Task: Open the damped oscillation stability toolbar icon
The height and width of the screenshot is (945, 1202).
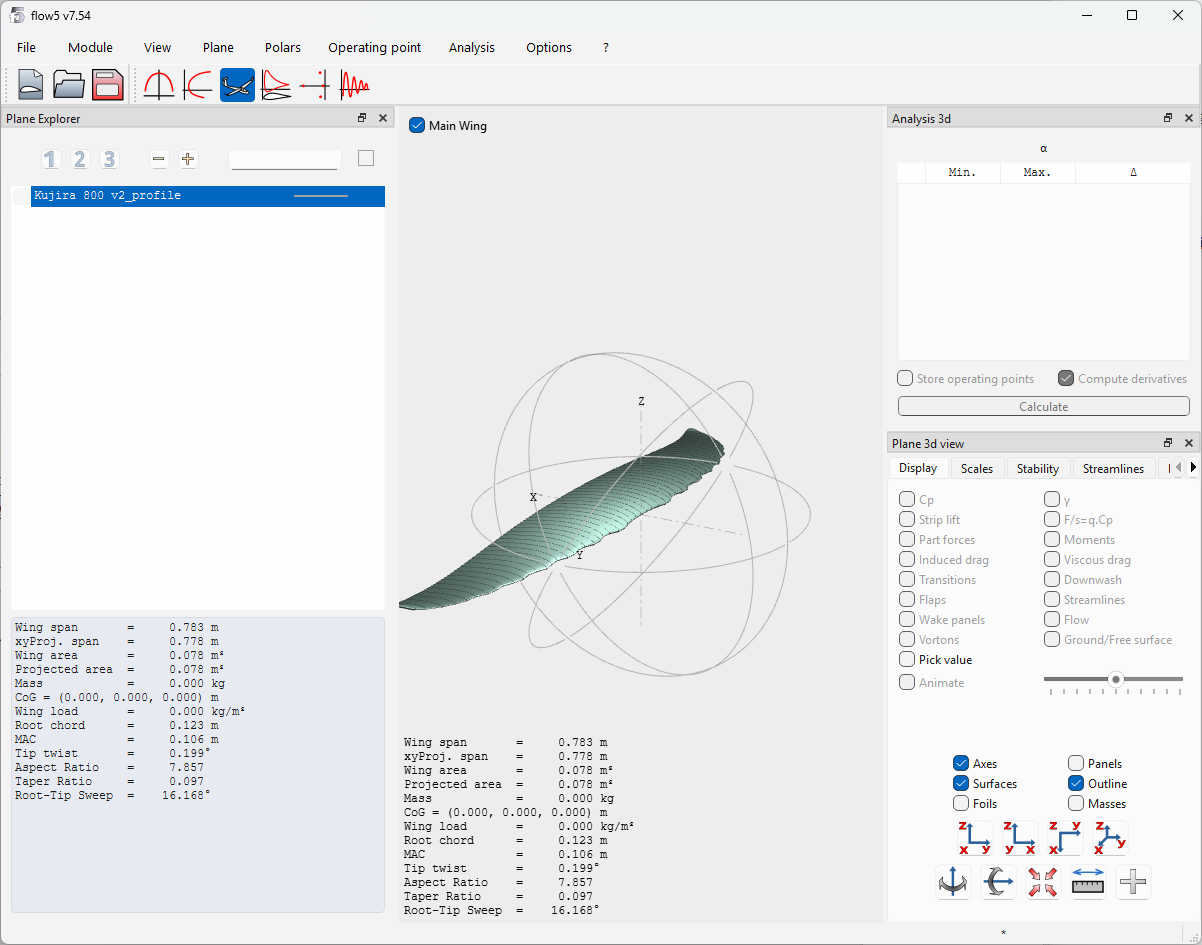Action: 354,85
